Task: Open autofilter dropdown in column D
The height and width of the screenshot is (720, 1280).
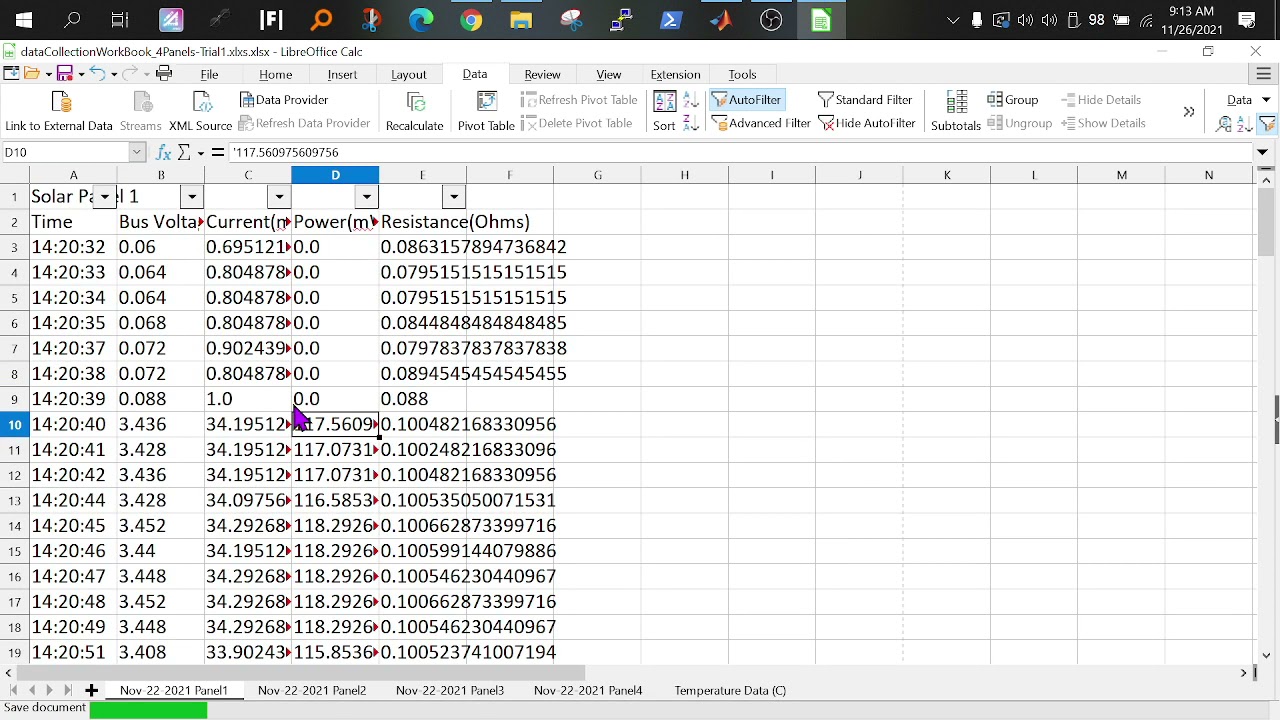Action: pos(367,197)
